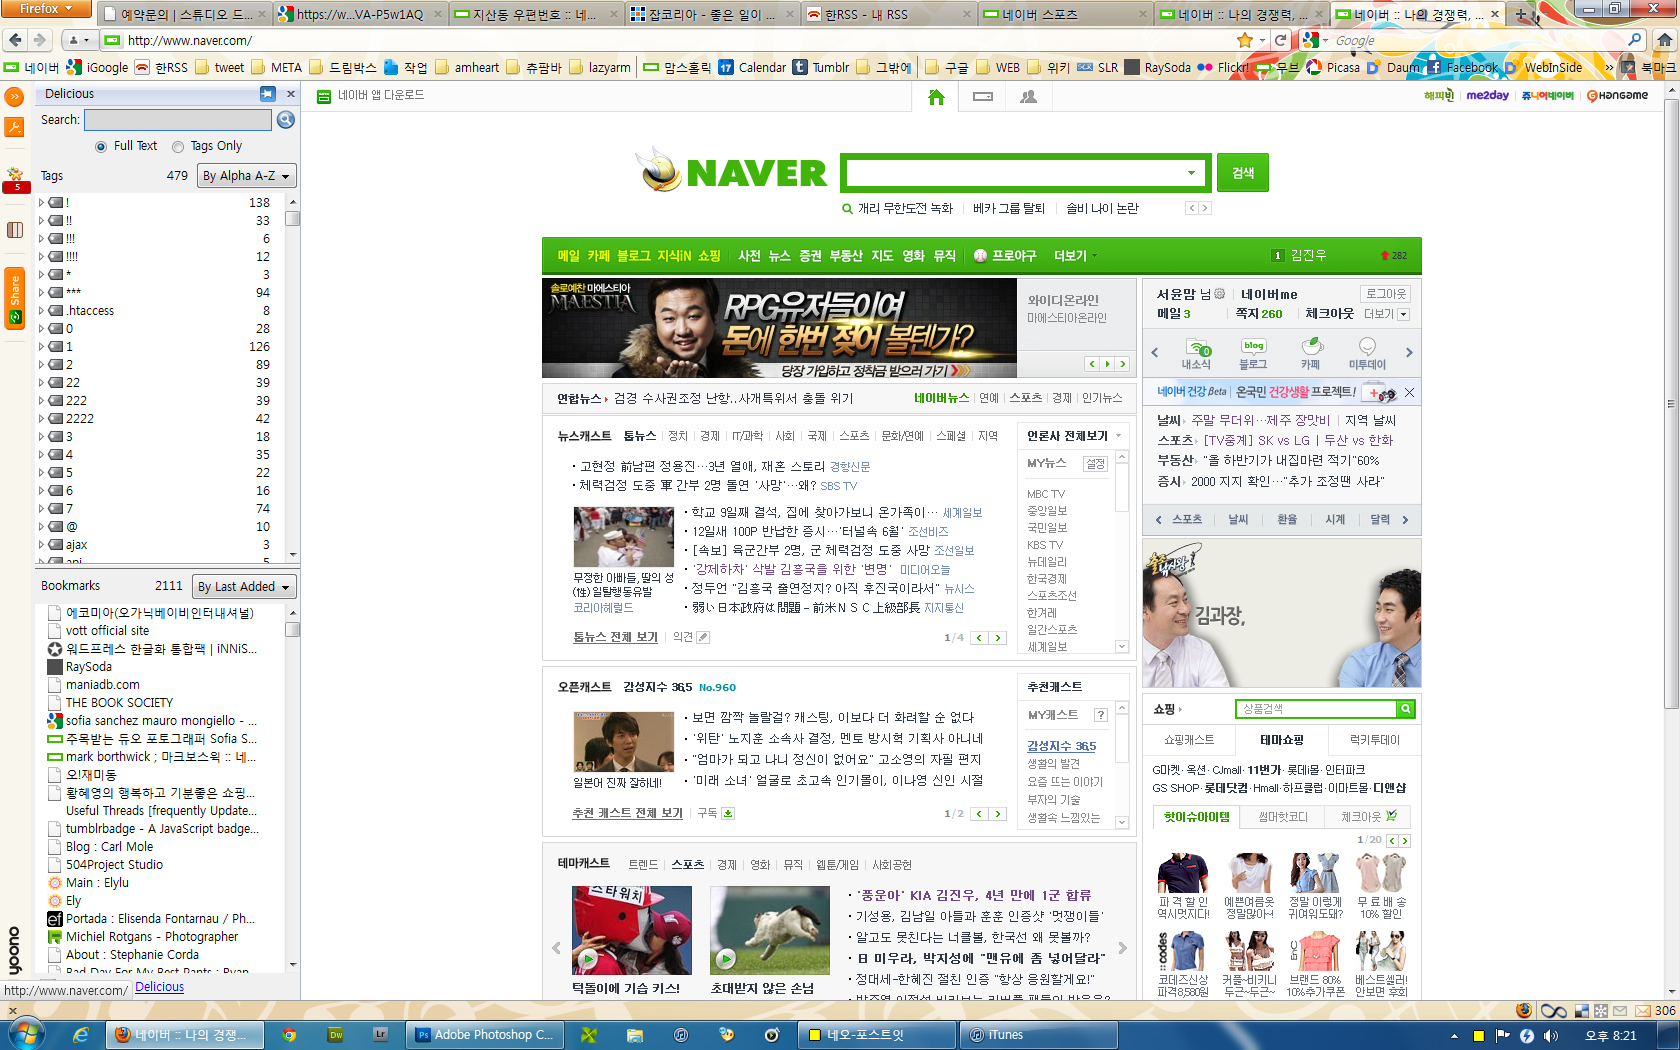Open new tab with the plus button

point(1521,14)
